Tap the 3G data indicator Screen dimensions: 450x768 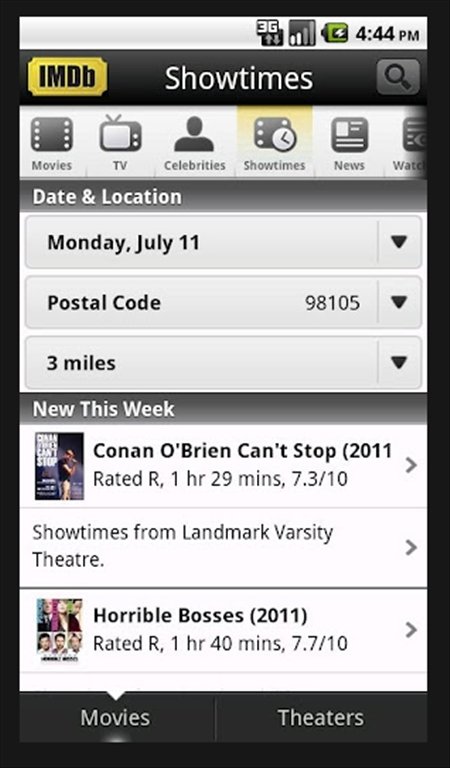coord(270,33)
